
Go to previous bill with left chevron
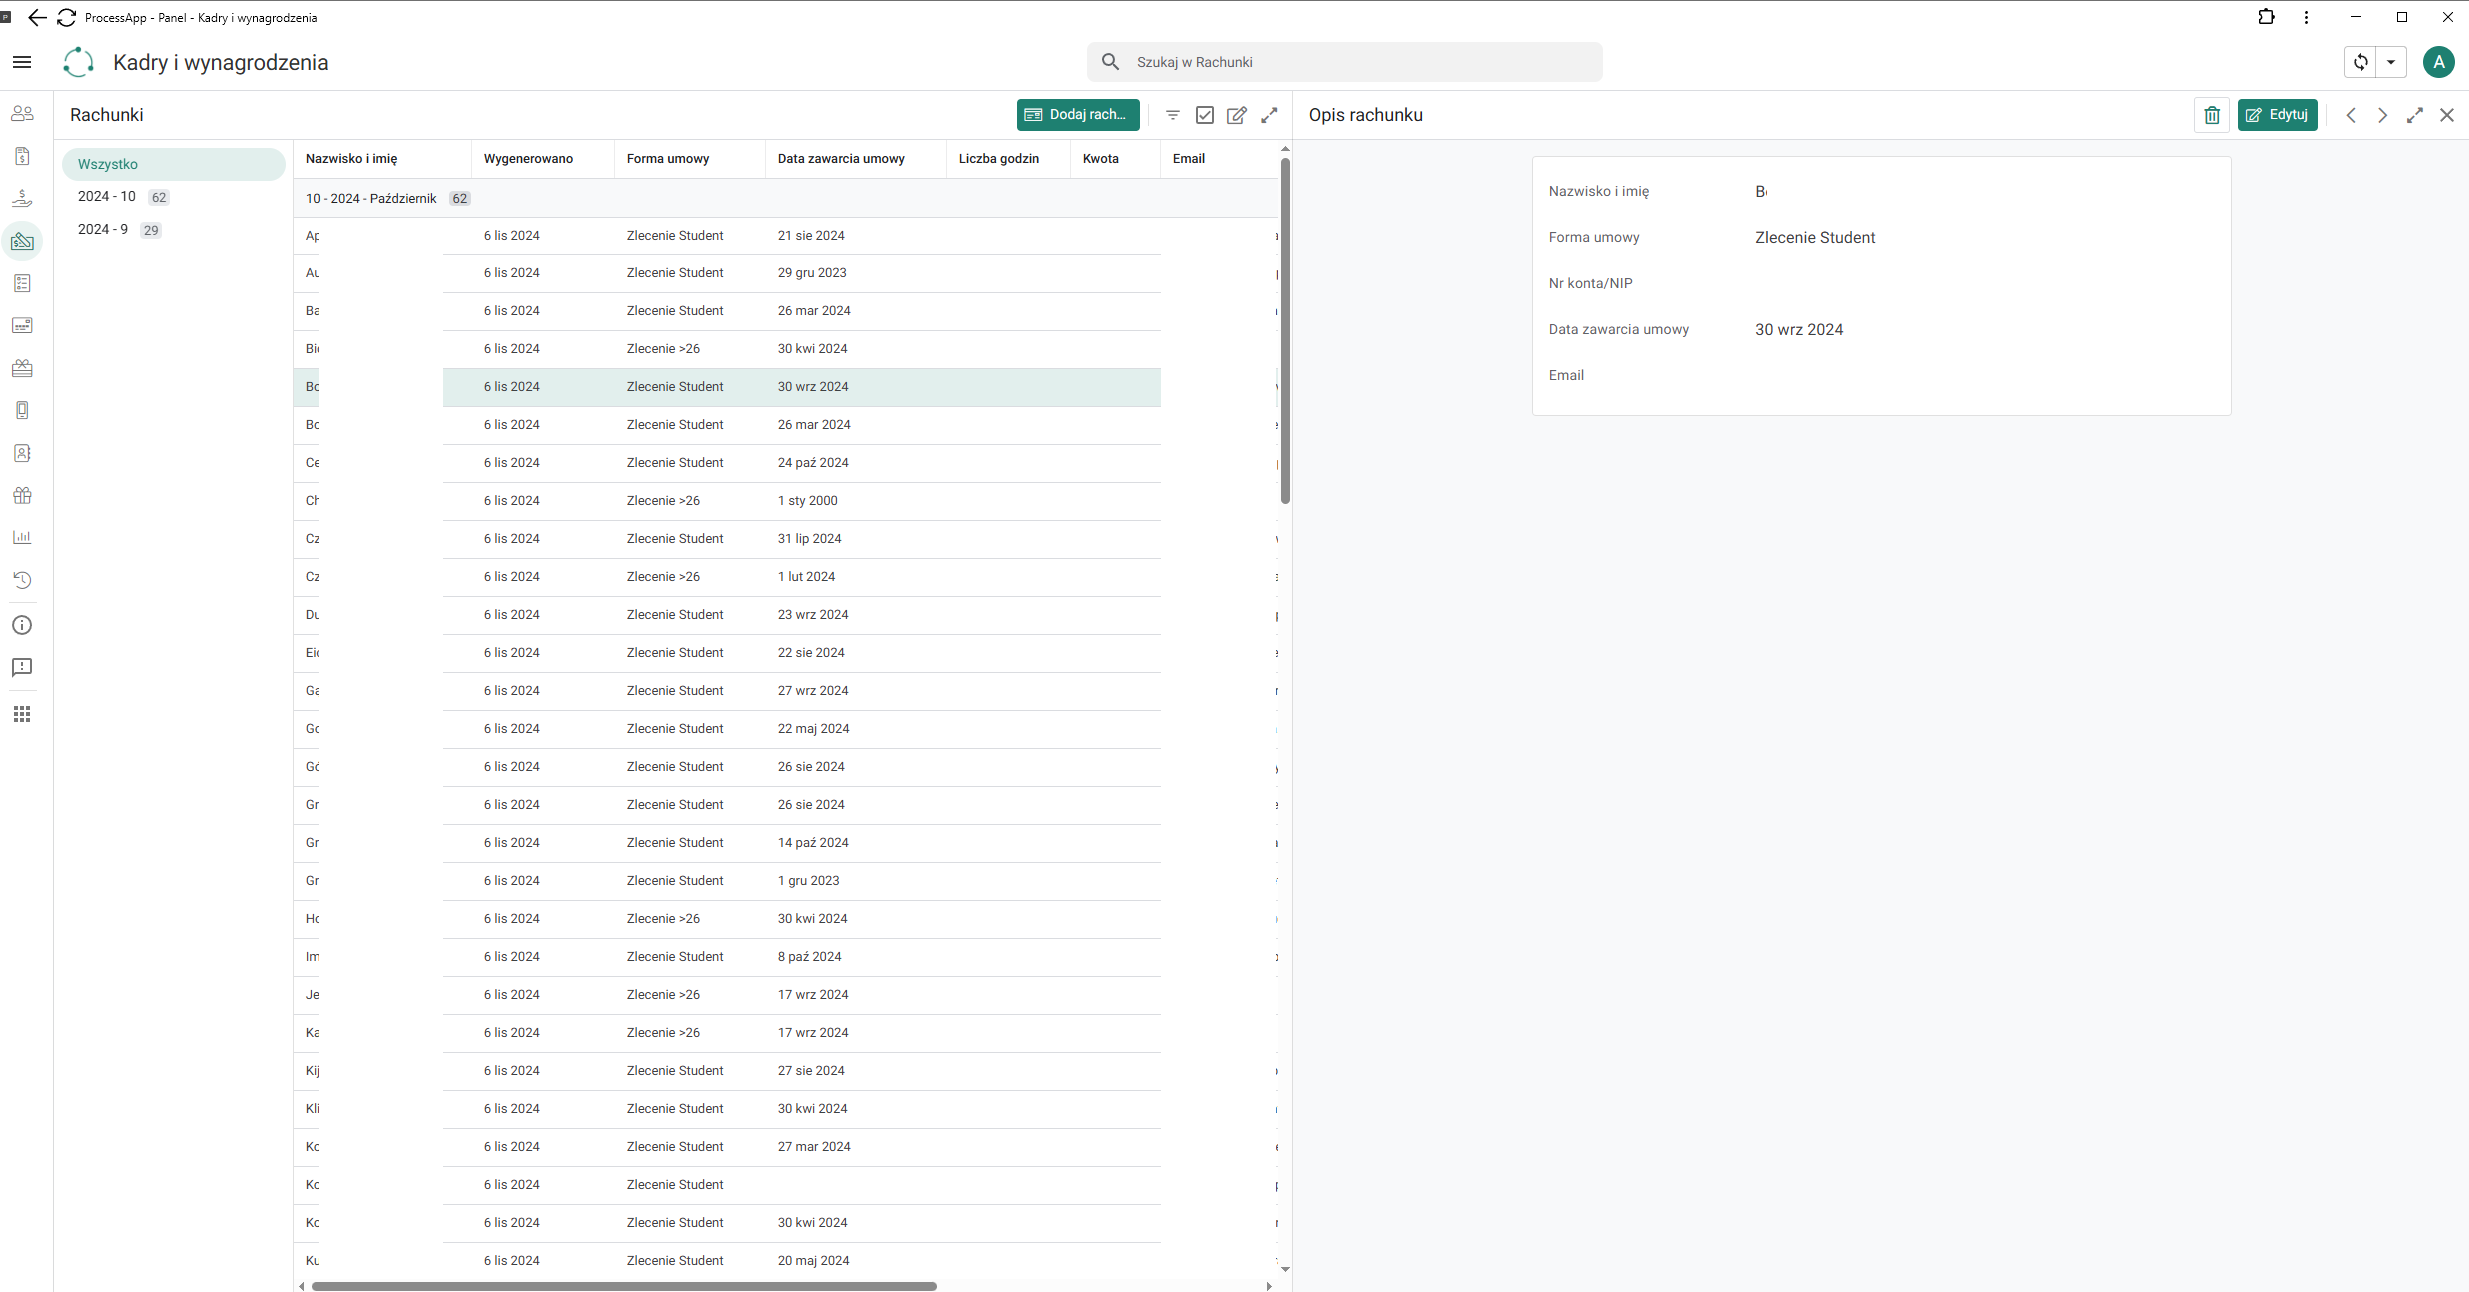click(x=2351, y=115)
